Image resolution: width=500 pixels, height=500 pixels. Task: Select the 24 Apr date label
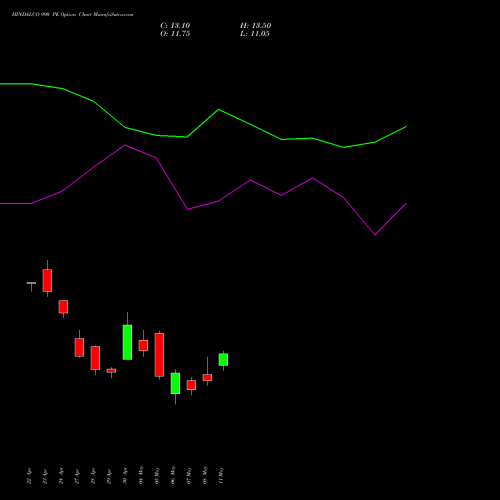tap(61, 476)
